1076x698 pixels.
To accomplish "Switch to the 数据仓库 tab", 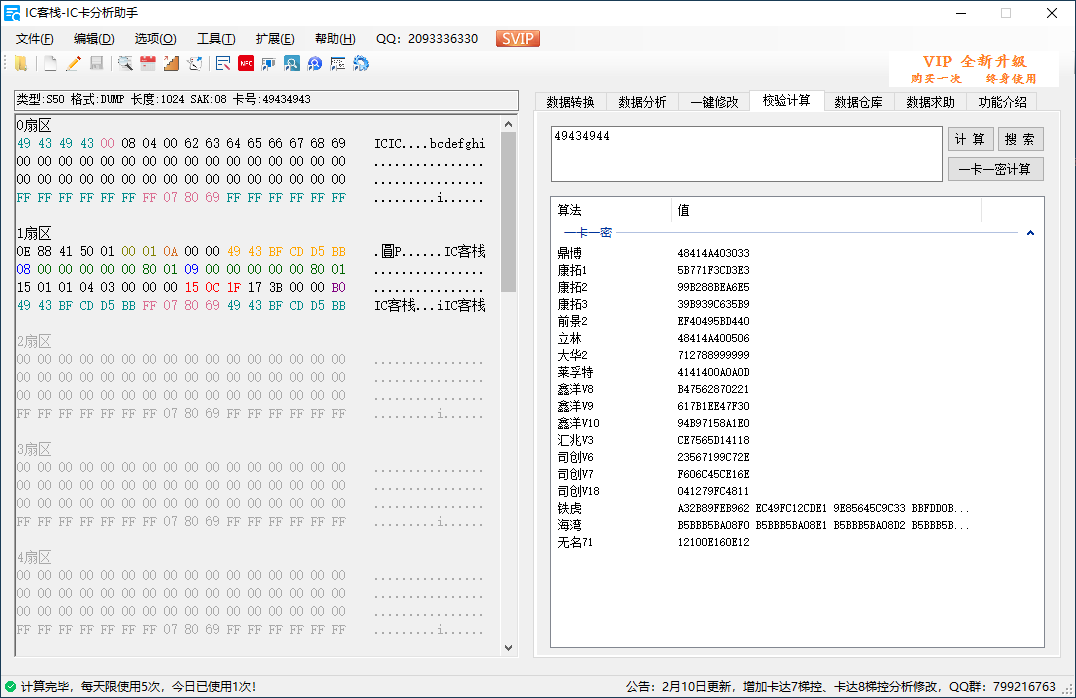I will 858,102.
